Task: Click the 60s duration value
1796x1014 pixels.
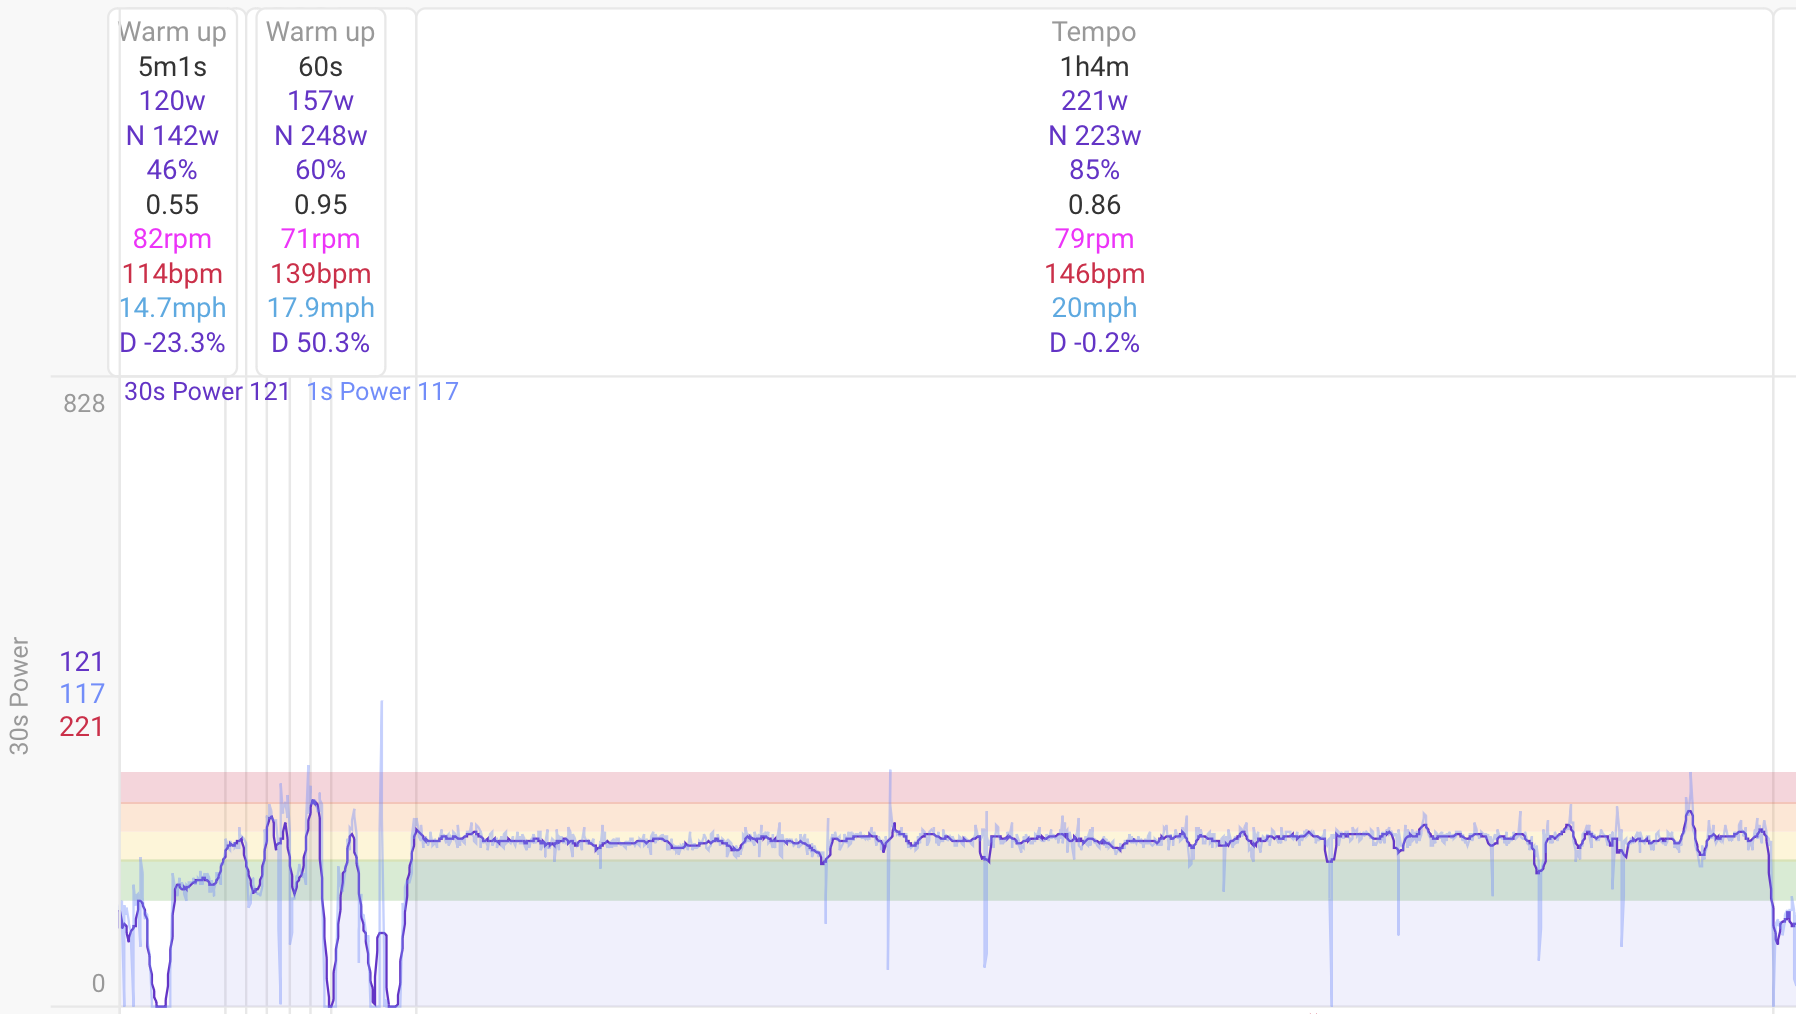Action: 320,67
